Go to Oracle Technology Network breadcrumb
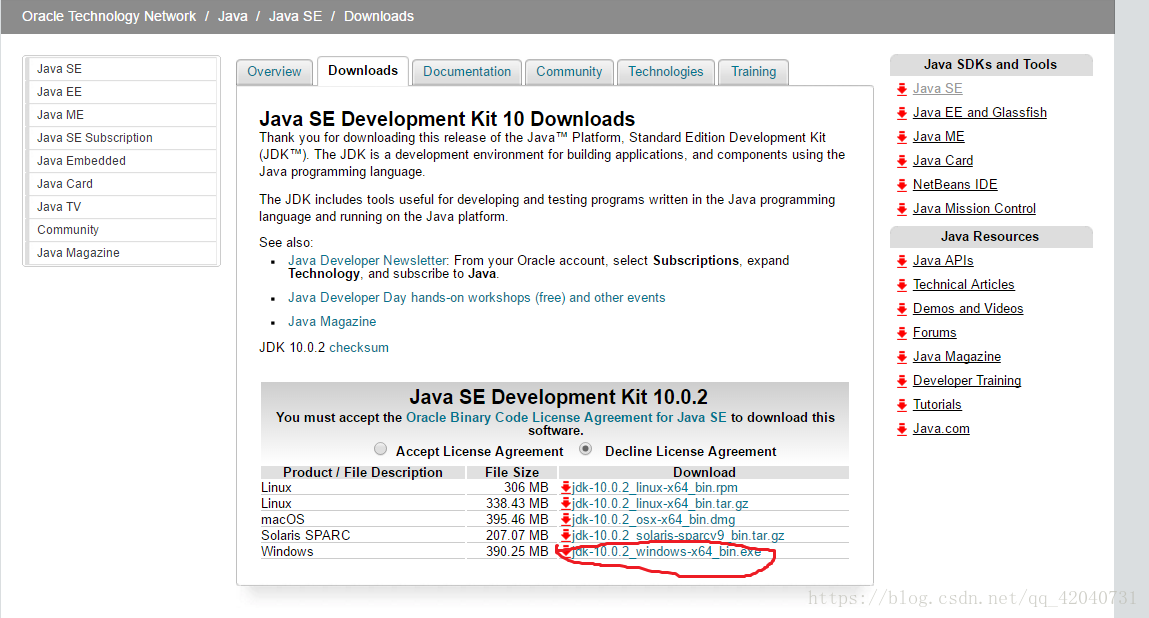The image size is (1149, 618). click(x=109, y=16)
